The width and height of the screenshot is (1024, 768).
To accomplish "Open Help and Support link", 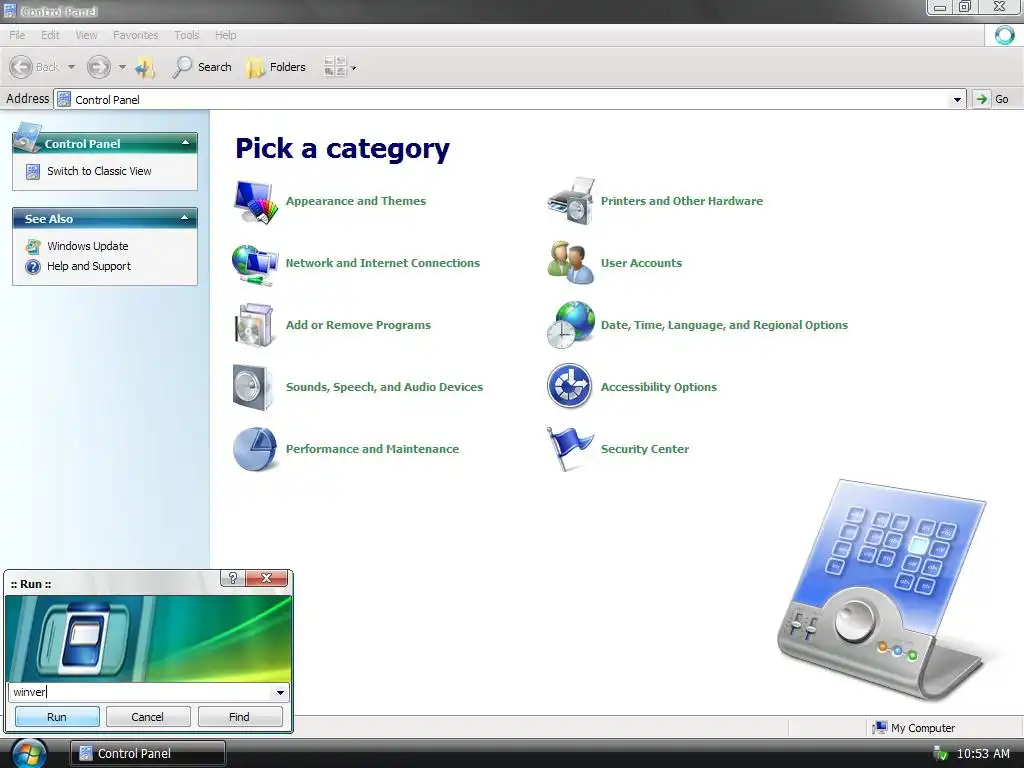I will point(89,266).
